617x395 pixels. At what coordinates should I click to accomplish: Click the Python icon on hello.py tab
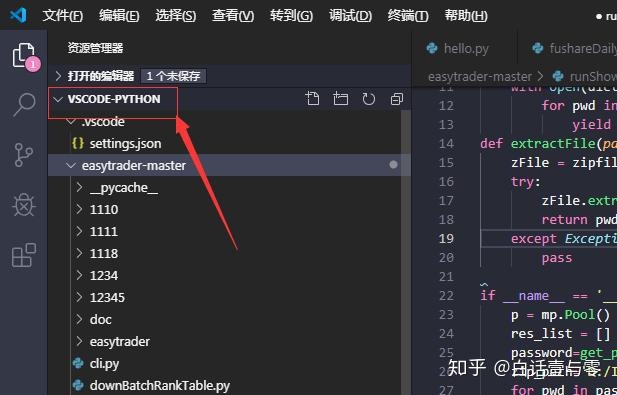click(x=432, y=48)
